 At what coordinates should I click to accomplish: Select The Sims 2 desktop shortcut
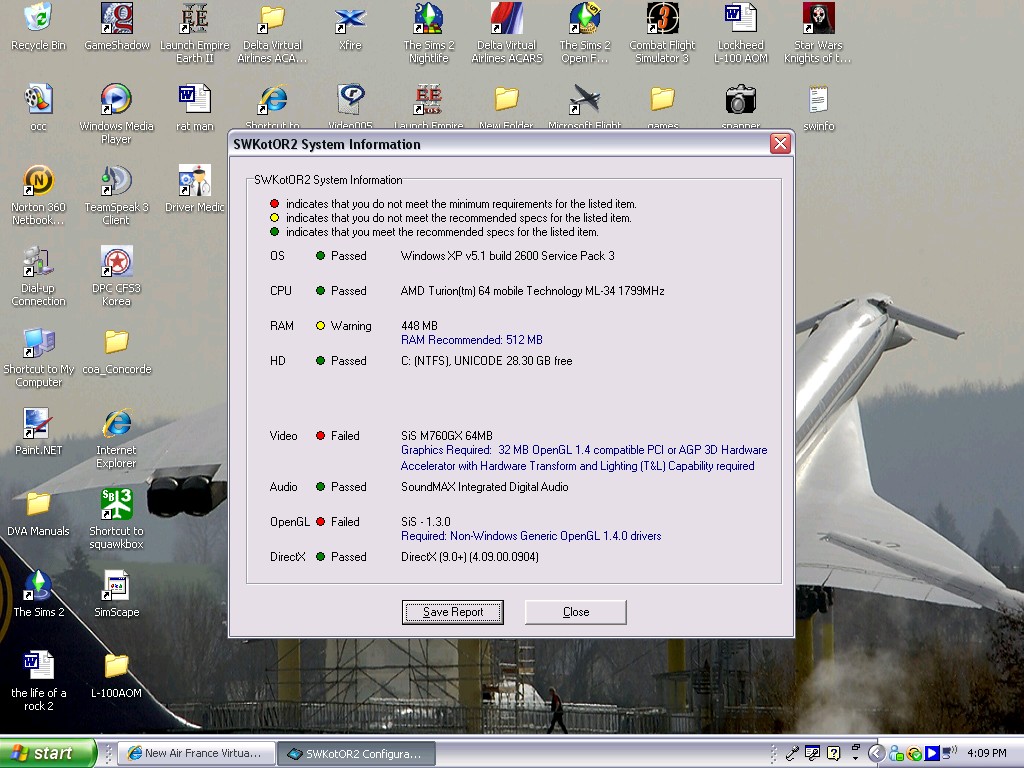38,593
